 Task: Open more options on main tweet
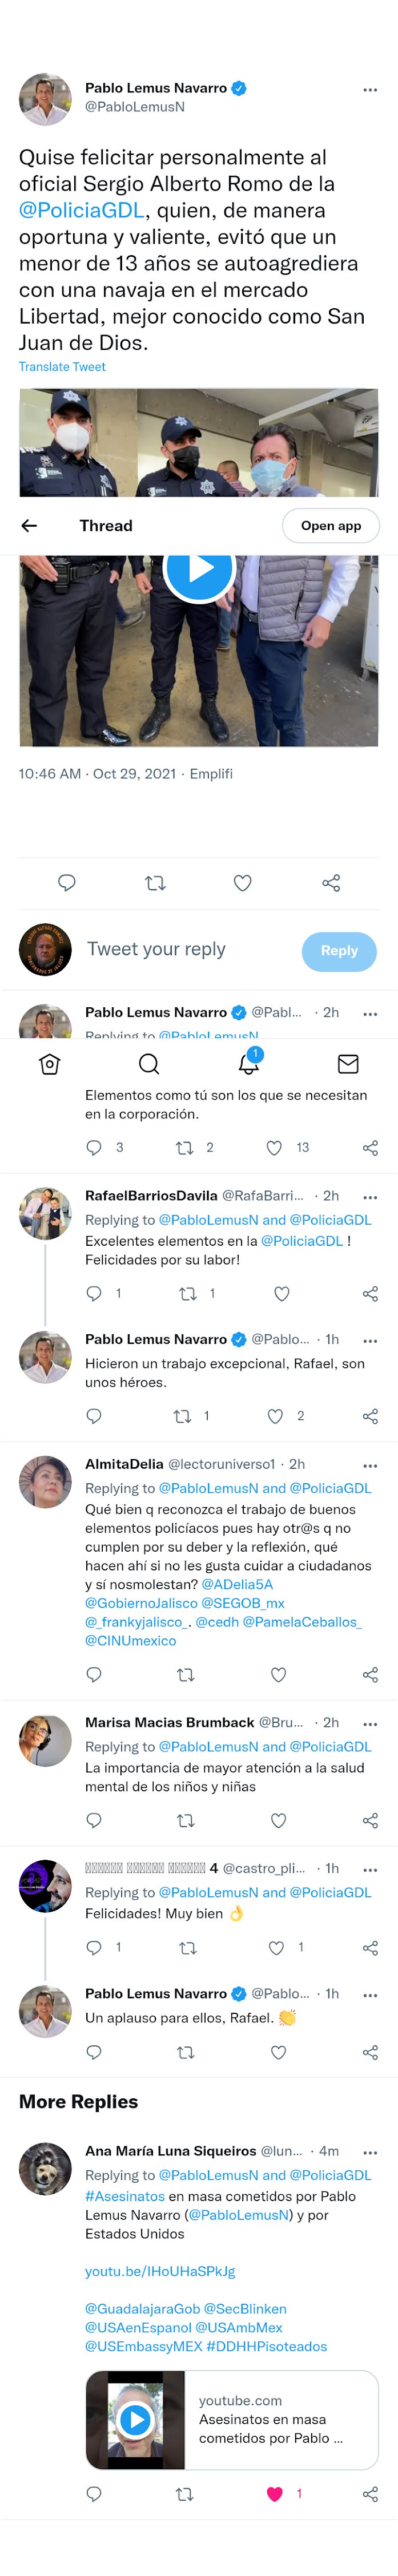point(370,90)
